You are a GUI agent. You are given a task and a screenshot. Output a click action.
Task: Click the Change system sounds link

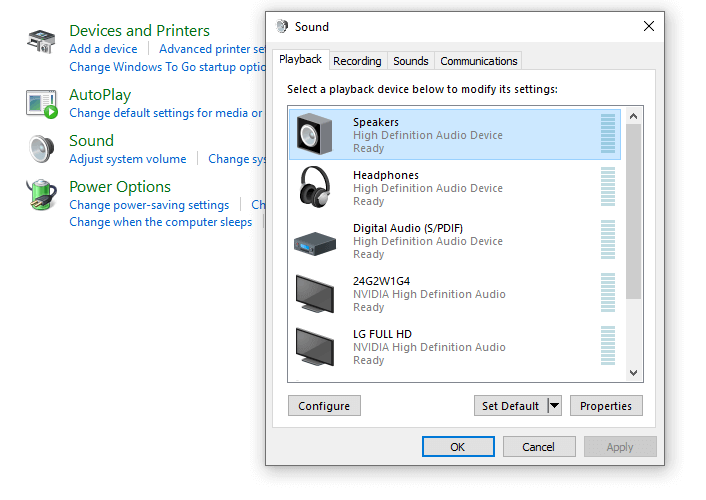point(237,159)
